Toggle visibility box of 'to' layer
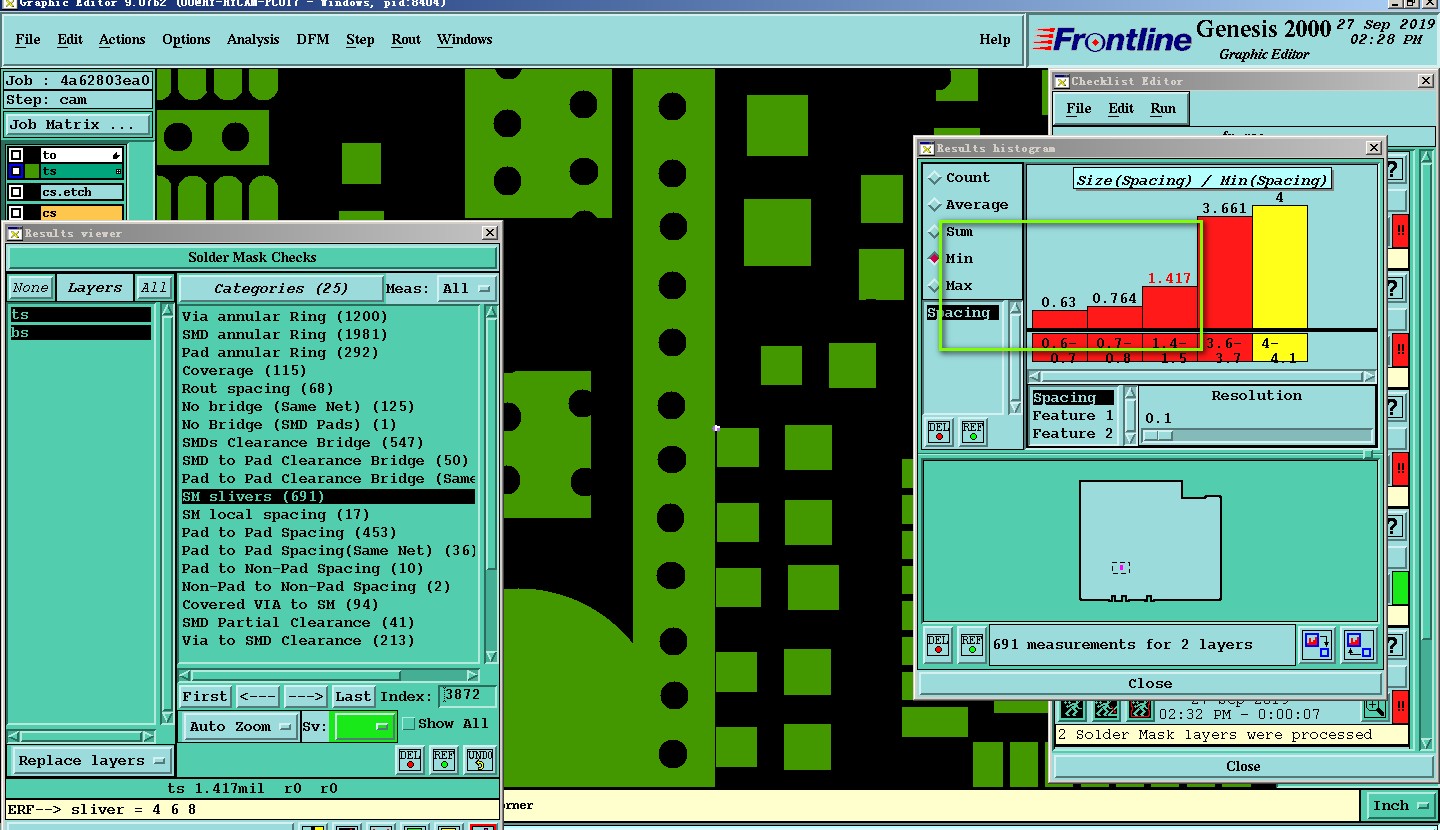Image resolution: width=1440 pixels, height=830 pixels. 16,155
